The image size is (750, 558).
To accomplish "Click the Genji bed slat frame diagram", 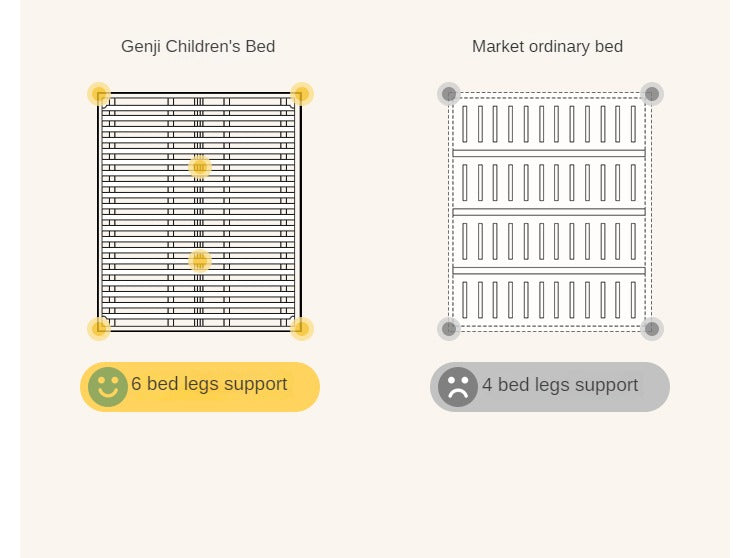I will tap(200, 211).
